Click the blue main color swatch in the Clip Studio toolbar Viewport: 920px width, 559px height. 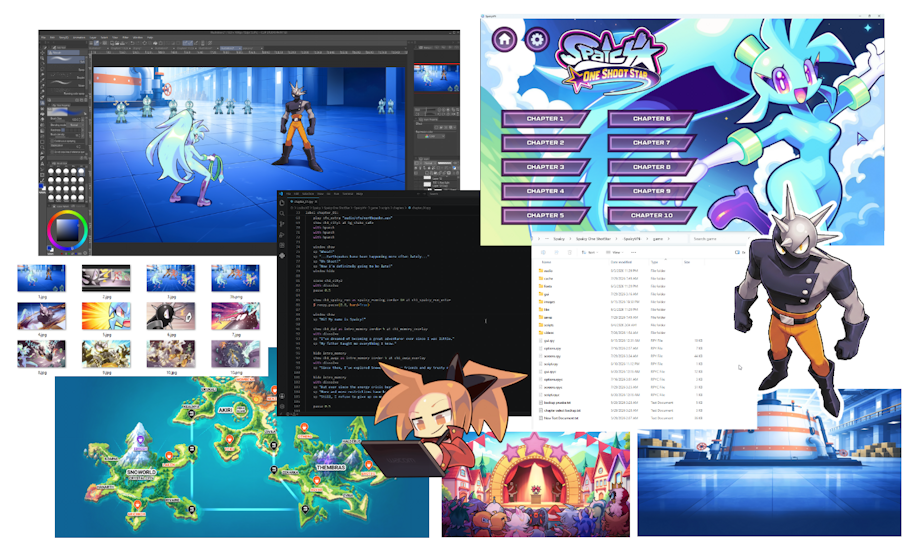[40, 186]
